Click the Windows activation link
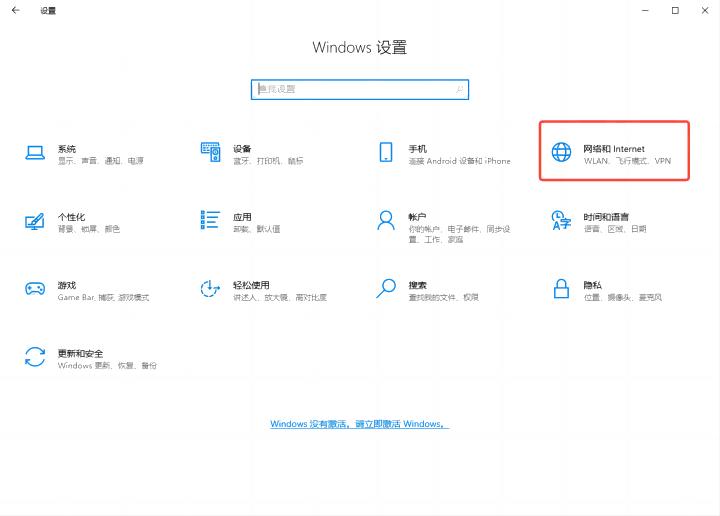This screenshot has height=516, width=720. pyautogui.click(x=360, y=424)
